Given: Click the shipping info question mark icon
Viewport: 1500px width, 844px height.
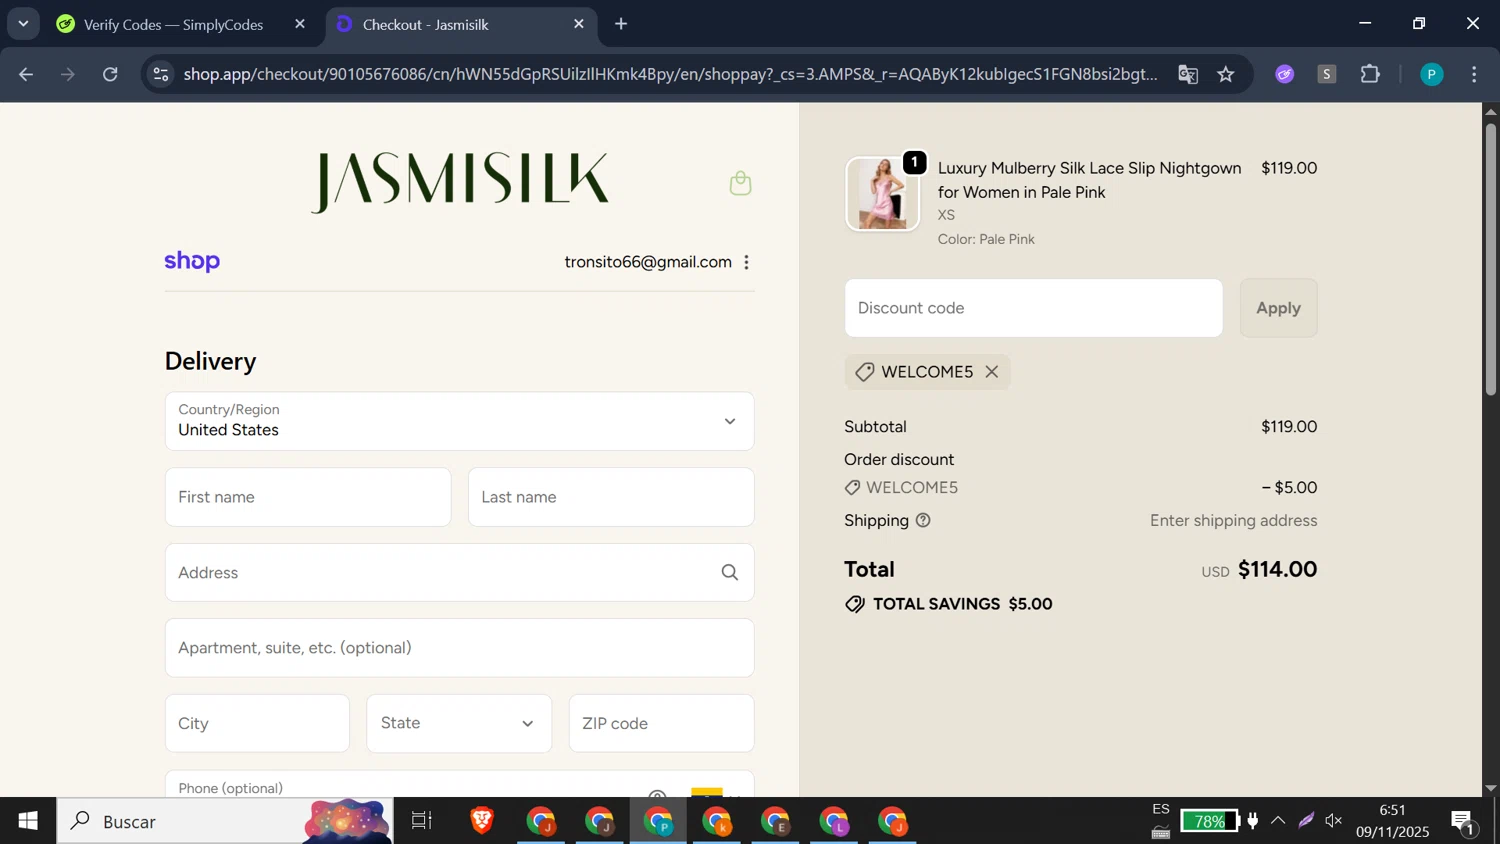Looking at the screenshot, I should point(923,521).
